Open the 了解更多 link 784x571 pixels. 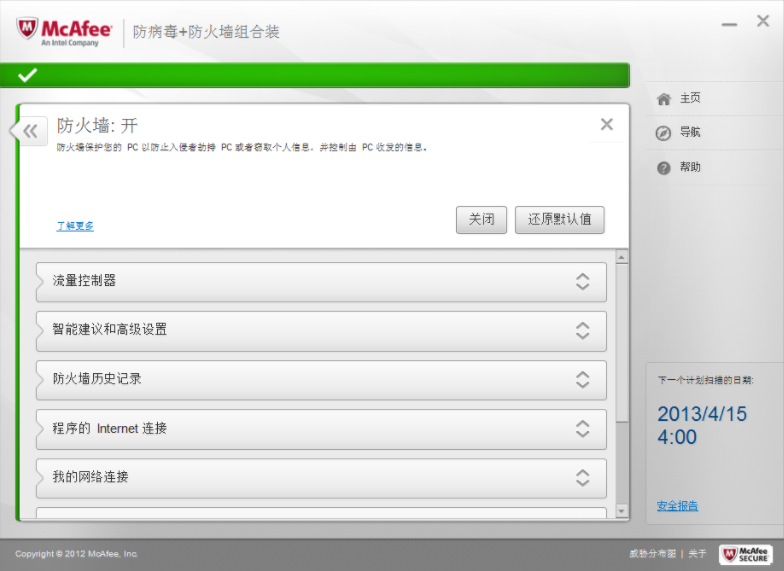(75, 226)
